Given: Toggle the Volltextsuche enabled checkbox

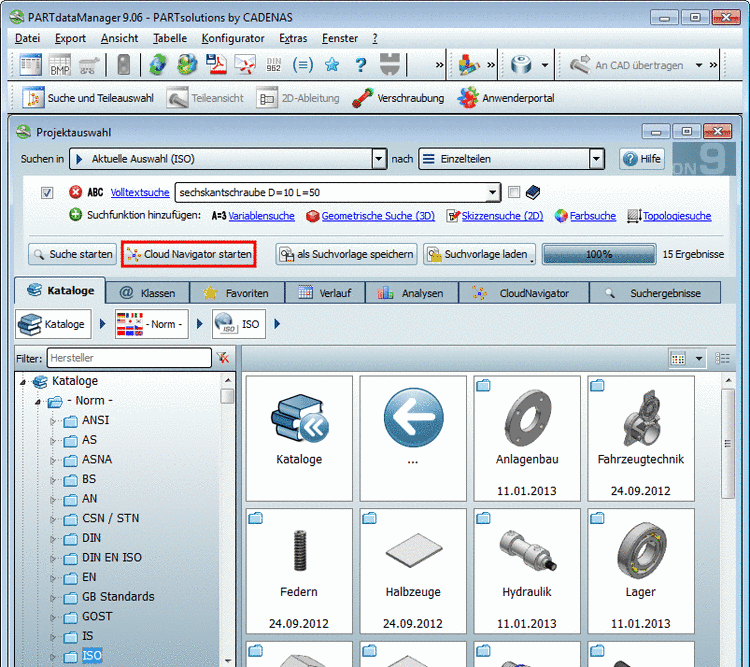Looking at the screenshot, I should click(x=47, y=192).
